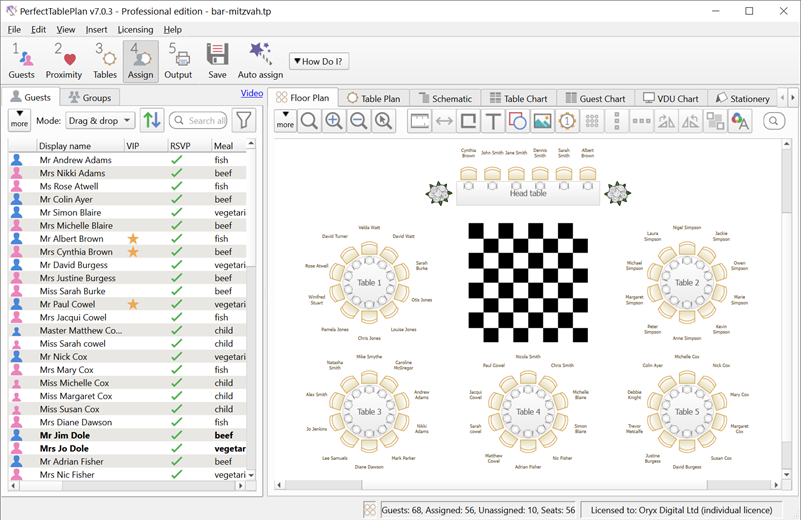Image resolution: width=801 pixels, height=520 pixels.
Task: Select the Table Chart tab
Action: [519, 99]
